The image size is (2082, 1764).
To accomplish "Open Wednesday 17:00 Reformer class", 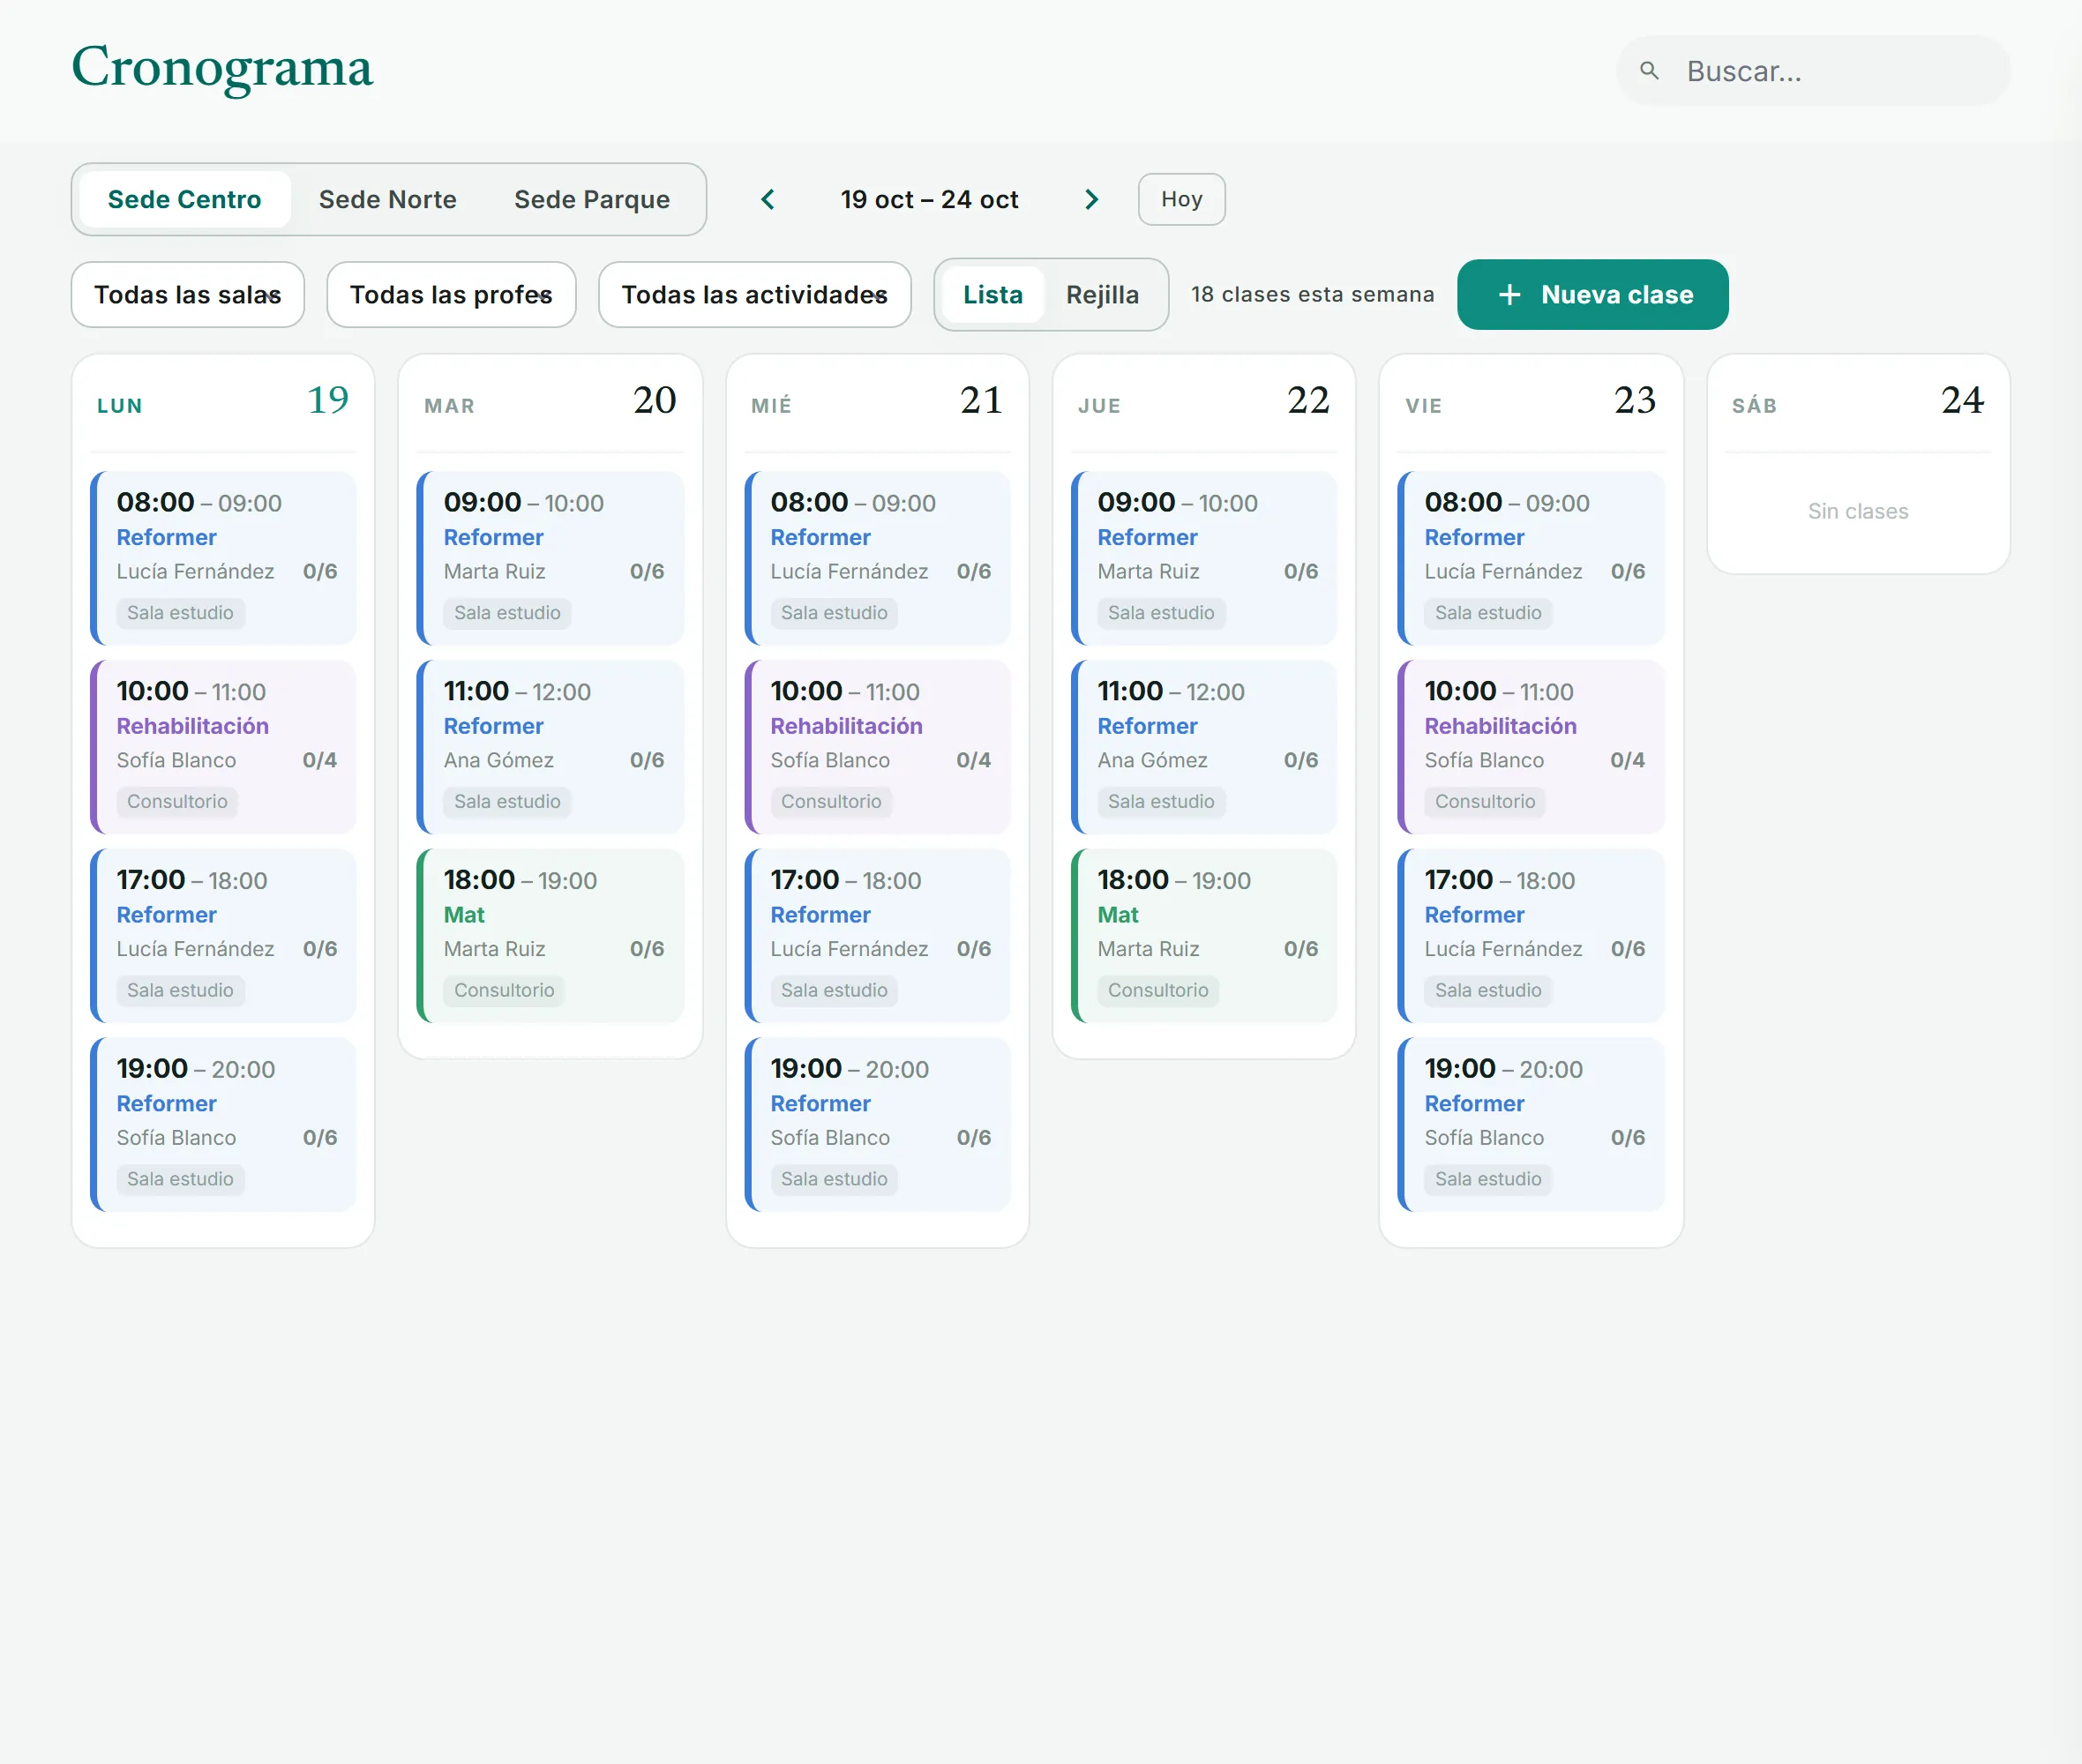I will [877, 936].
